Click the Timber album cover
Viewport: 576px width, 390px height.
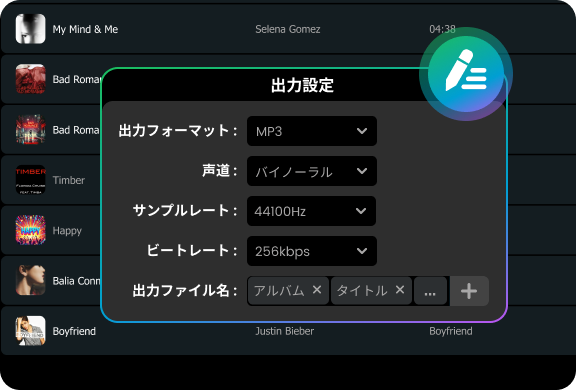30,180
